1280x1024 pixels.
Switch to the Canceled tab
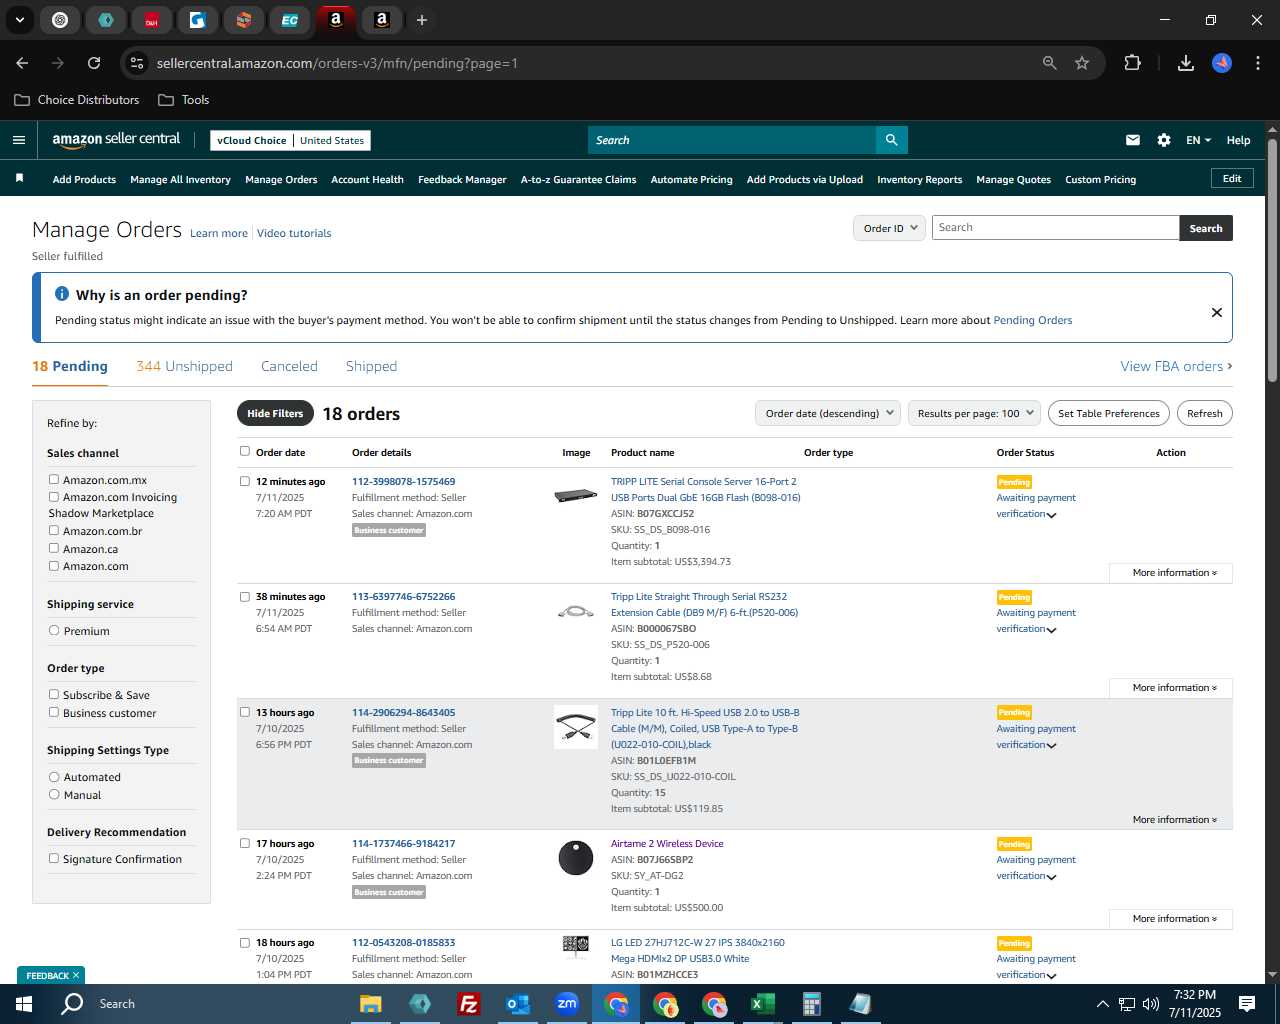click(x=289, y=366)
